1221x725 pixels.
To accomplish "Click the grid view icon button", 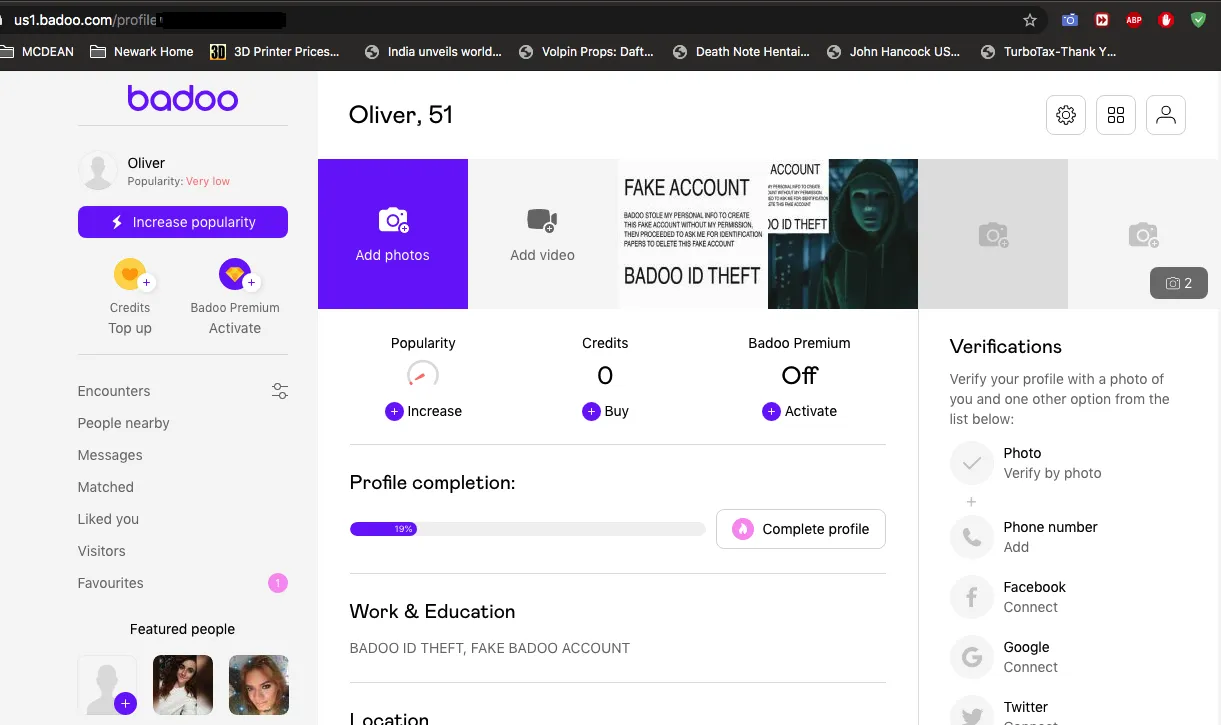I will 1116,115.
